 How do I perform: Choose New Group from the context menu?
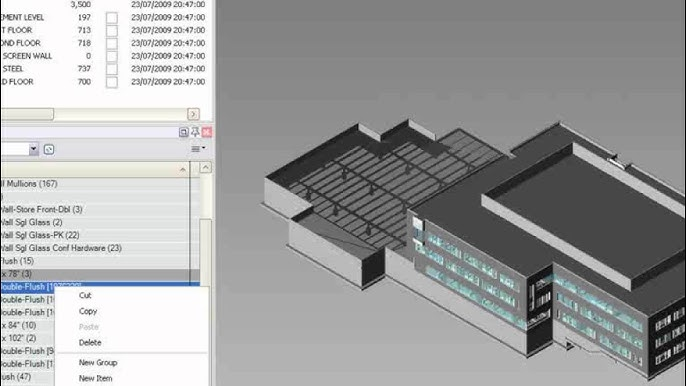coord(98,363)
